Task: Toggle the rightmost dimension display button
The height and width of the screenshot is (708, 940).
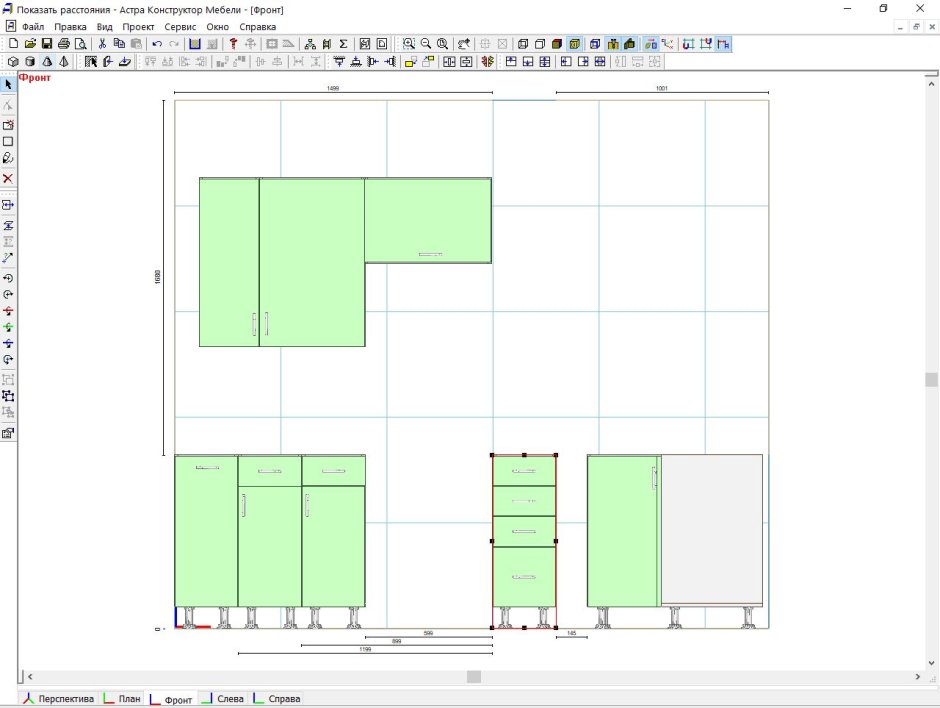Action: coord(724,44)
